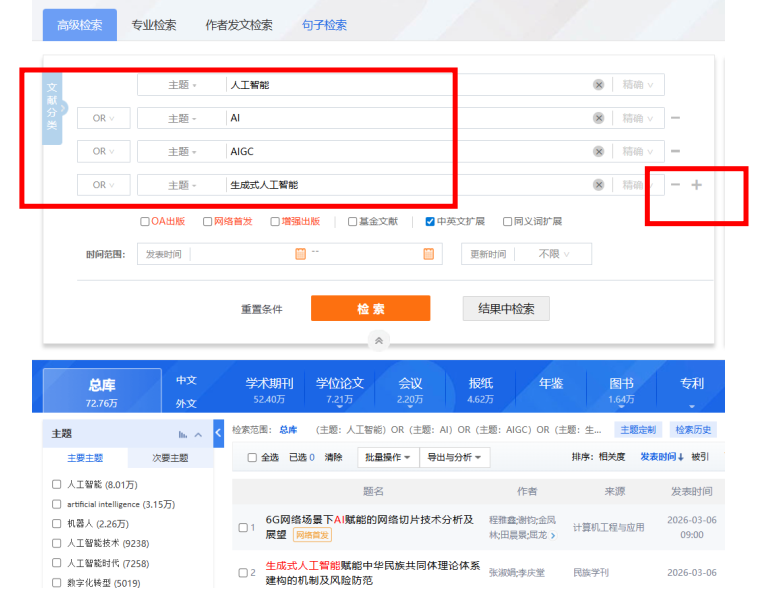This screenshot has width=774, height=595.
Task: Show the 主题 chart visualization icon
Action: pos(183,434)
